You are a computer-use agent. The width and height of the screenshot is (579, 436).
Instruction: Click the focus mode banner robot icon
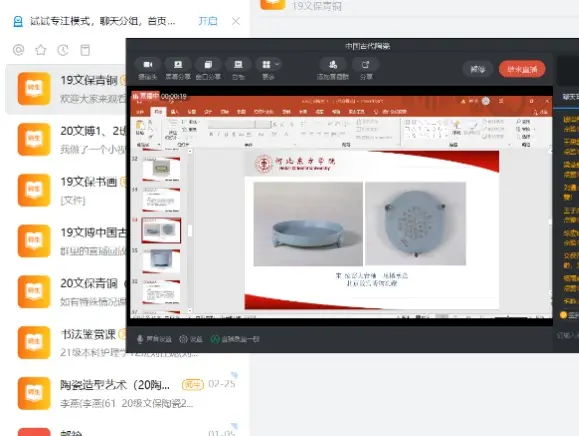[18, 21]
